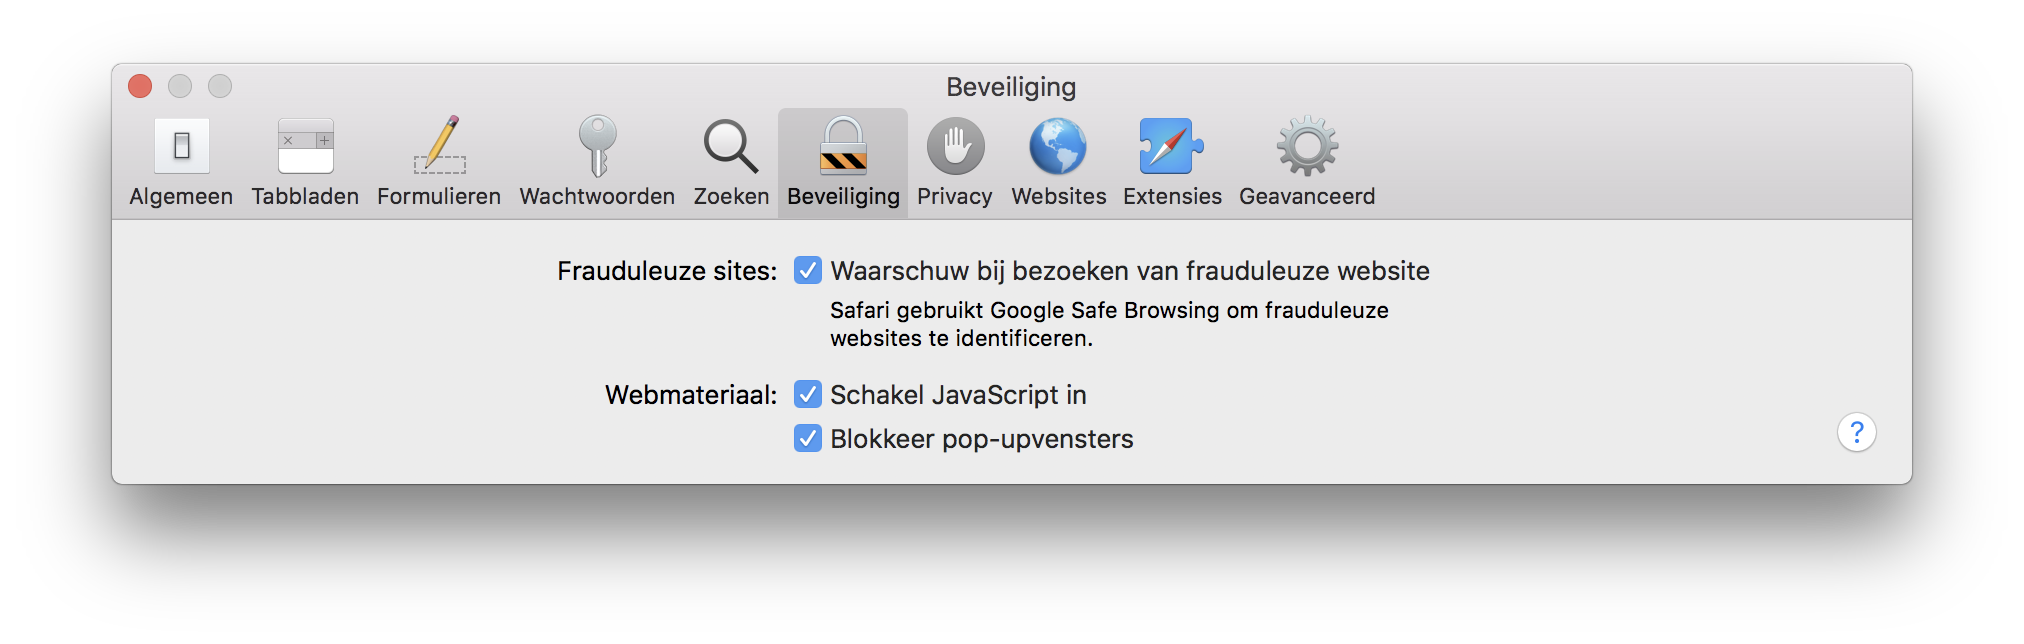Go to Geavanceerd gear pane
The image size is (2024, 644).
(x=1306, y=147)
